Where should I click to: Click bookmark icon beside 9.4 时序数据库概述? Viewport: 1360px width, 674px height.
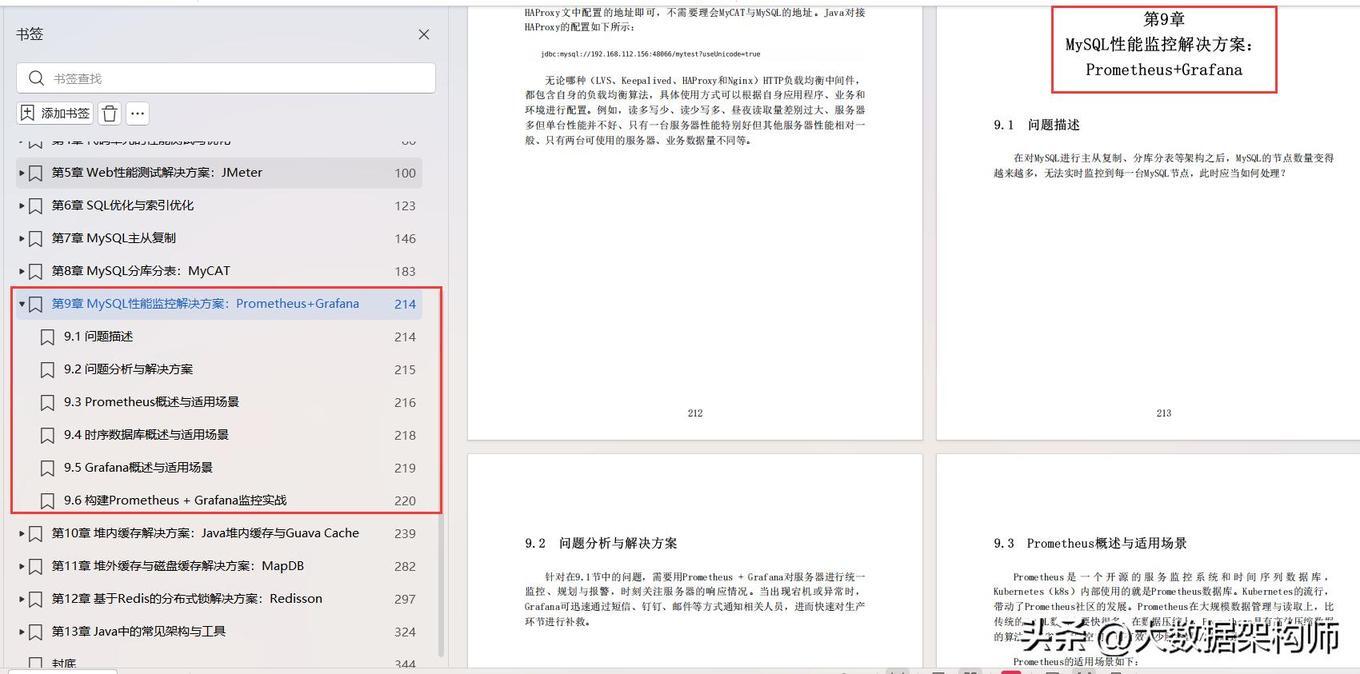[47, 436]
